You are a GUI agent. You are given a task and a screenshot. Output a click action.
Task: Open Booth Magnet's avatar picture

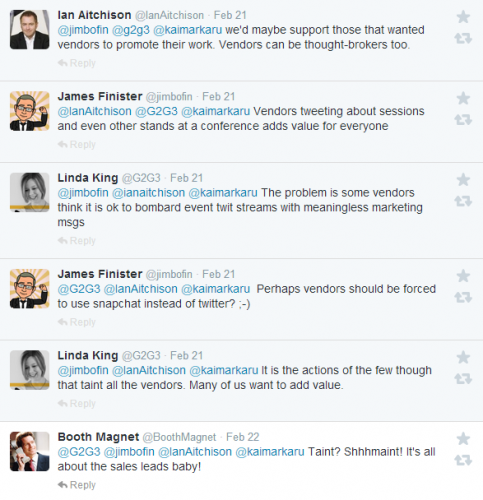point(30,451)
